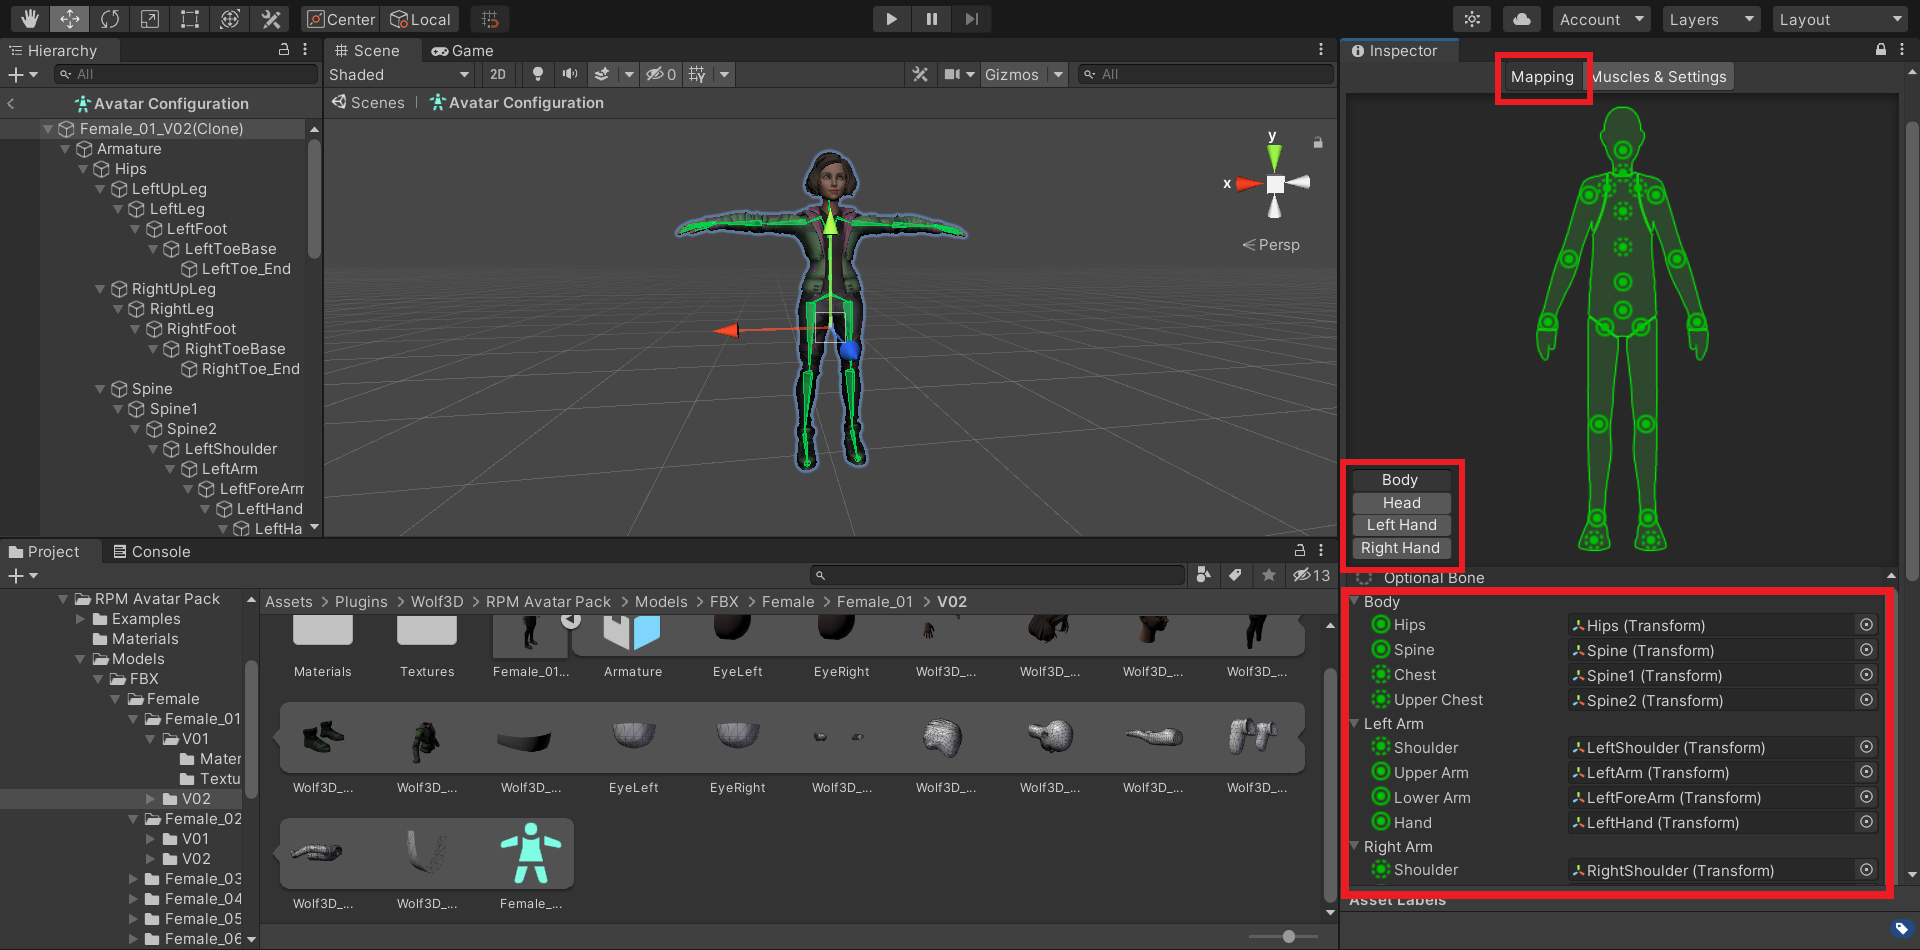Select the Move tool
Screen dimensions: 1920x950
[70, 19]
